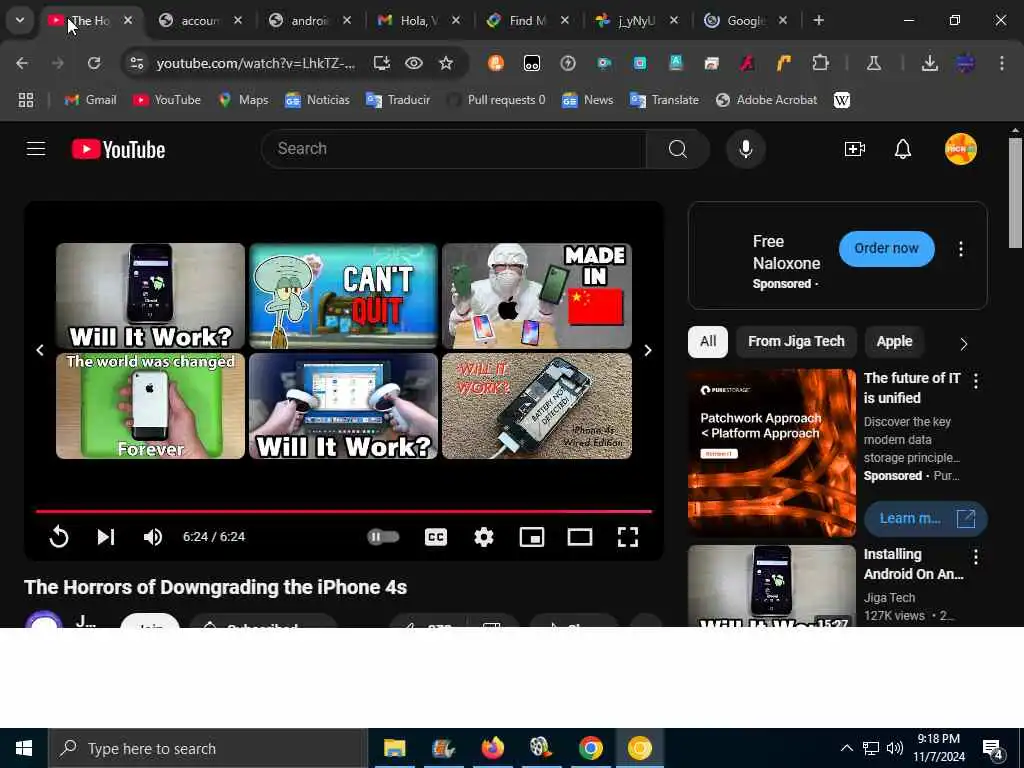Open Chrome three-dot menu
This screenshot has height=768, width=1024.
[1001, 63]
